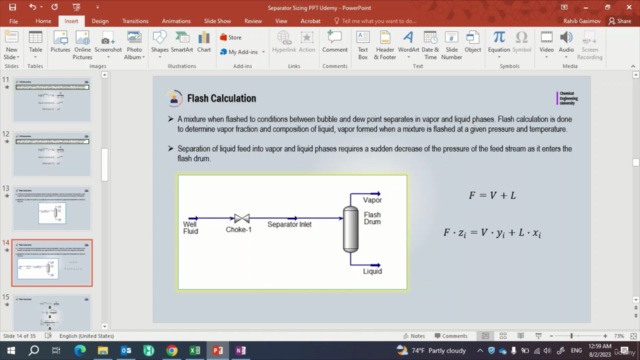The width and height of the screenshot is (640, 360).
Task: Open Windows Start menu
Action: pos(11,351)
